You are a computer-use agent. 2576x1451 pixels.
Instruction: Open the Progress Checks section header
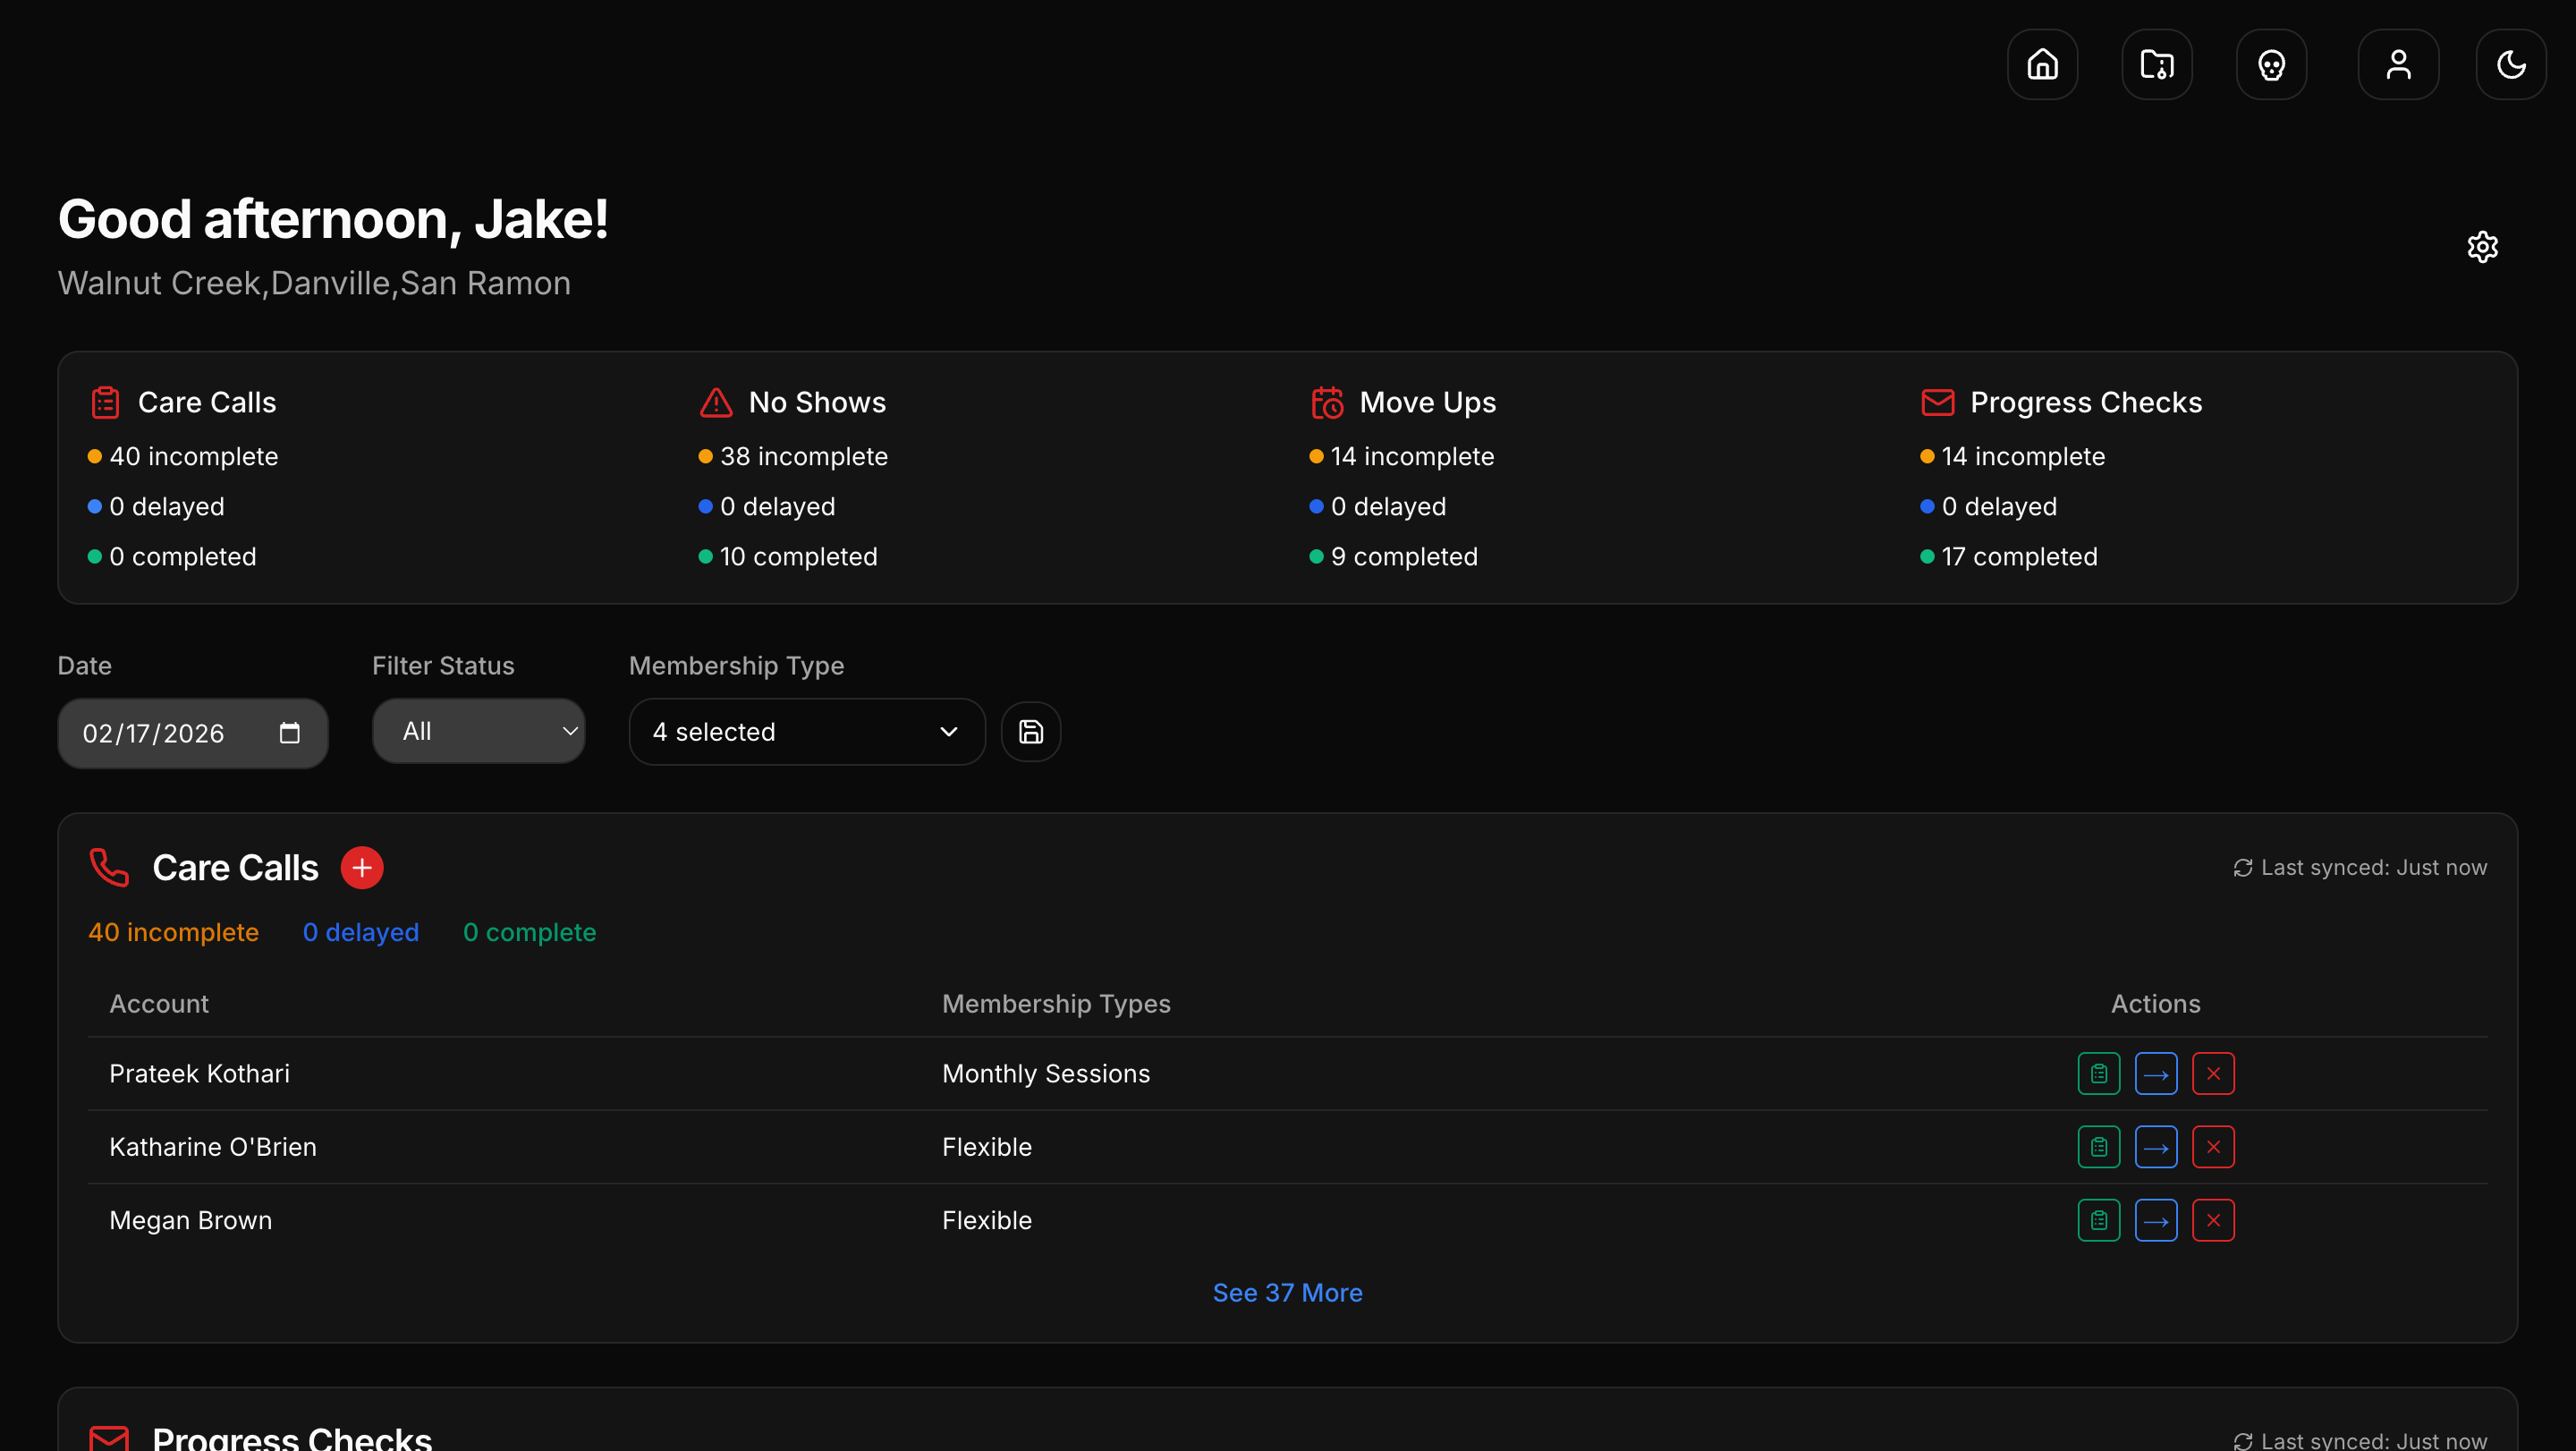pos(290,1436)
